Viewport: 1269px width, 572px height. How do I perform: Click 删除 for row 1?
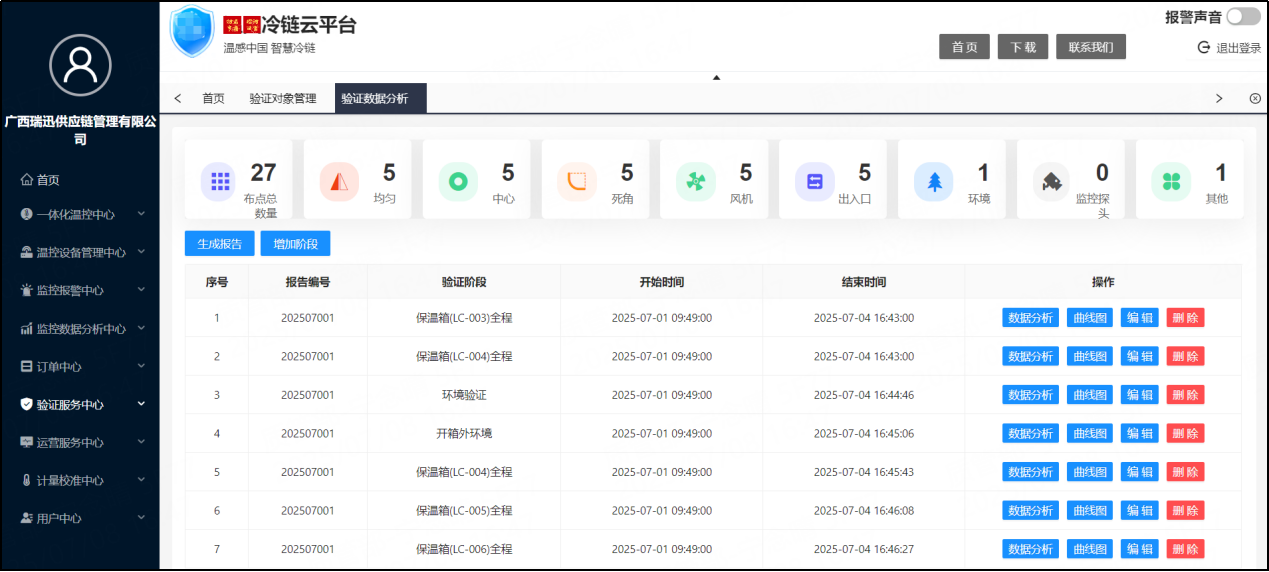[x=1185, y=318]
